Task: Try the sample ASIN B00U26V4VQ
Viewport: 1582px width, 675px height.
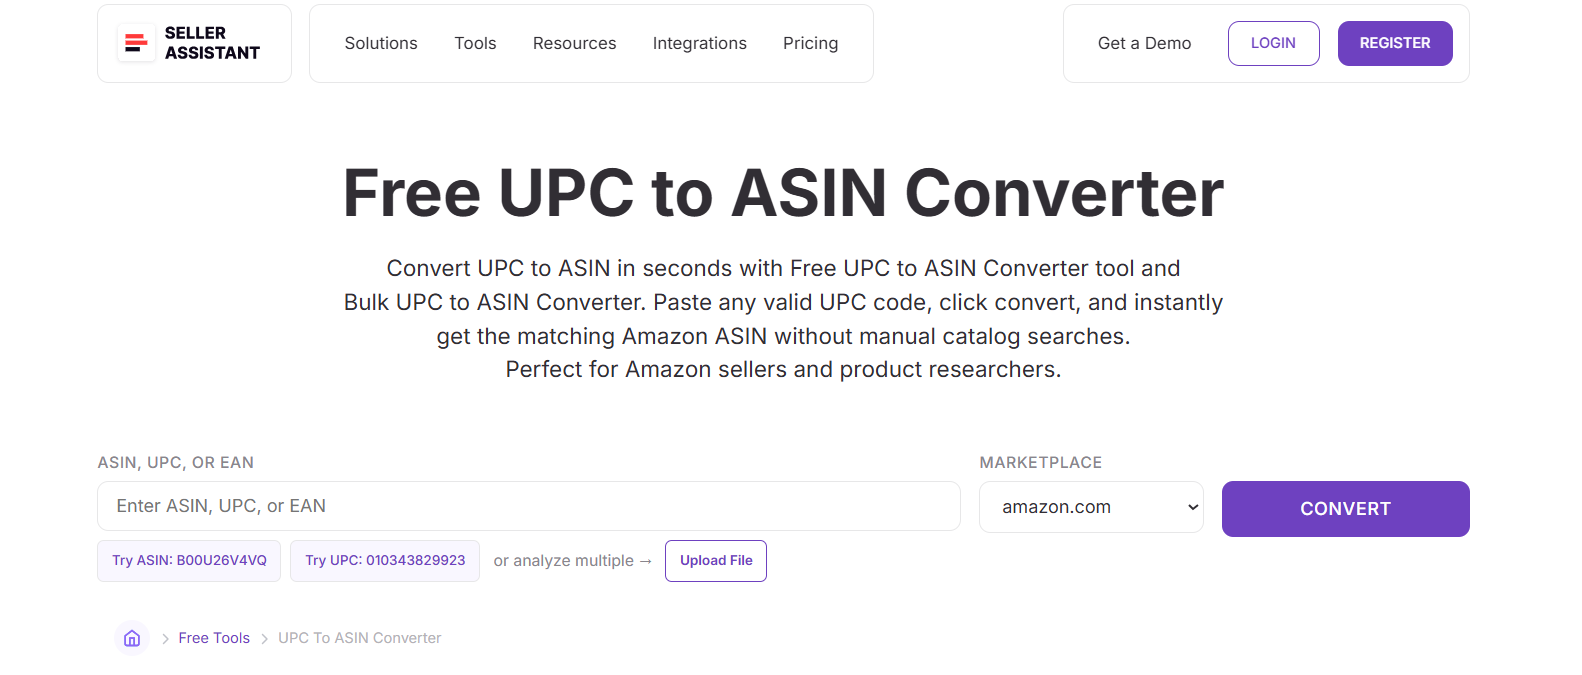Action: pyautogui.click(x=188, y=560)
